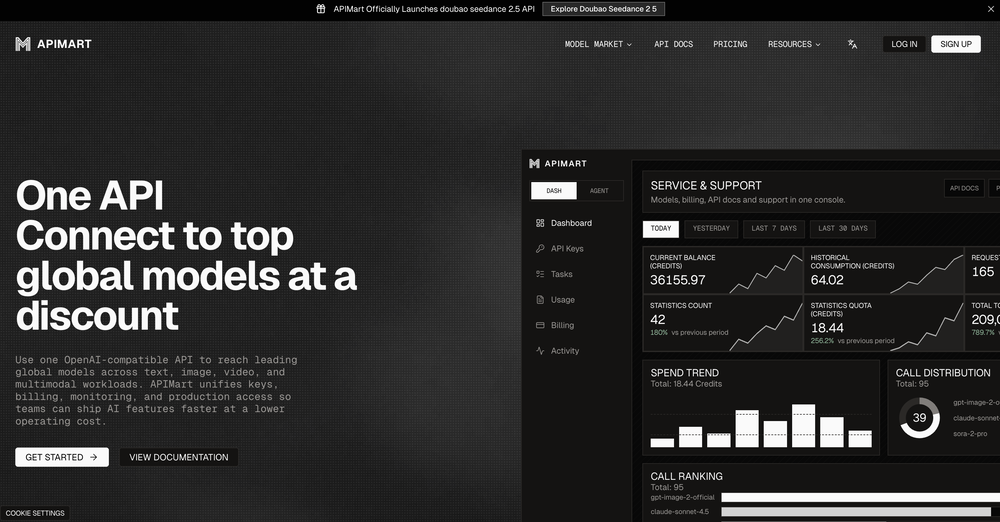Click the Statistics Quota 18.44 card
Viewport: 1000px width, 522px height.
point(883,323)
